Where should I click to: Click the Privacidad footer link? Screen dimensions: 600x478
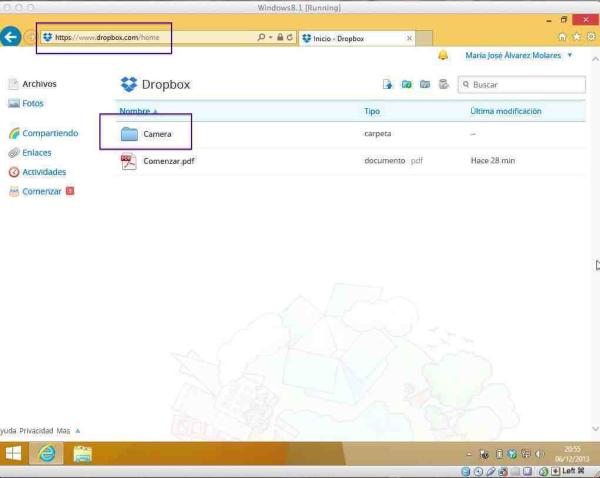point(36,431)
